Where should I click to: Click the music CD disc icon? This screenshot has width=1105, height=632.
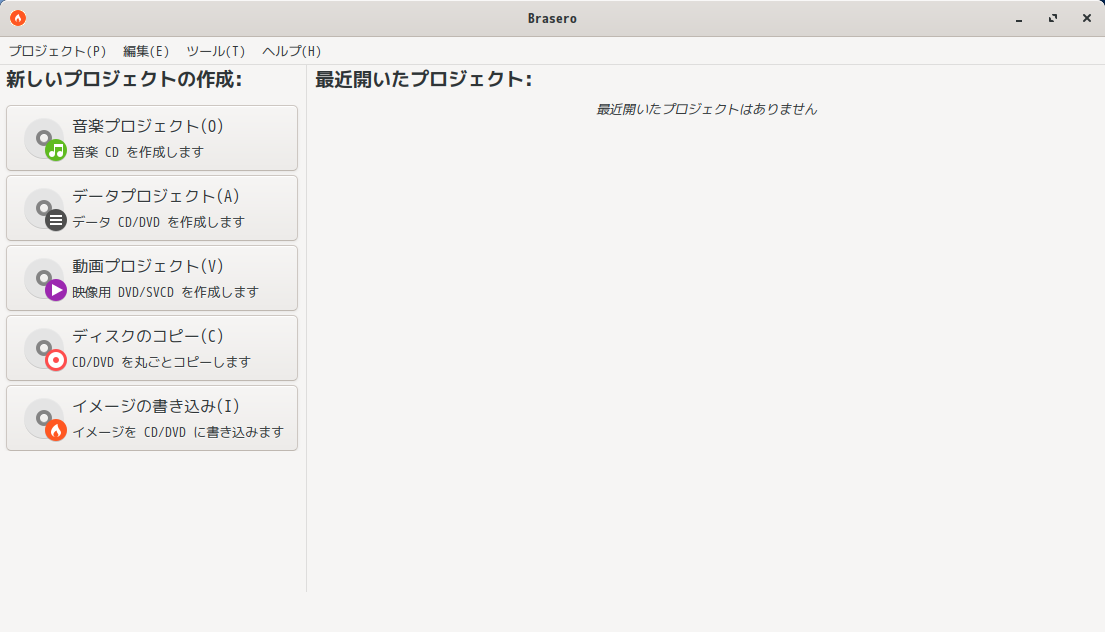click(x=45, y=139)
